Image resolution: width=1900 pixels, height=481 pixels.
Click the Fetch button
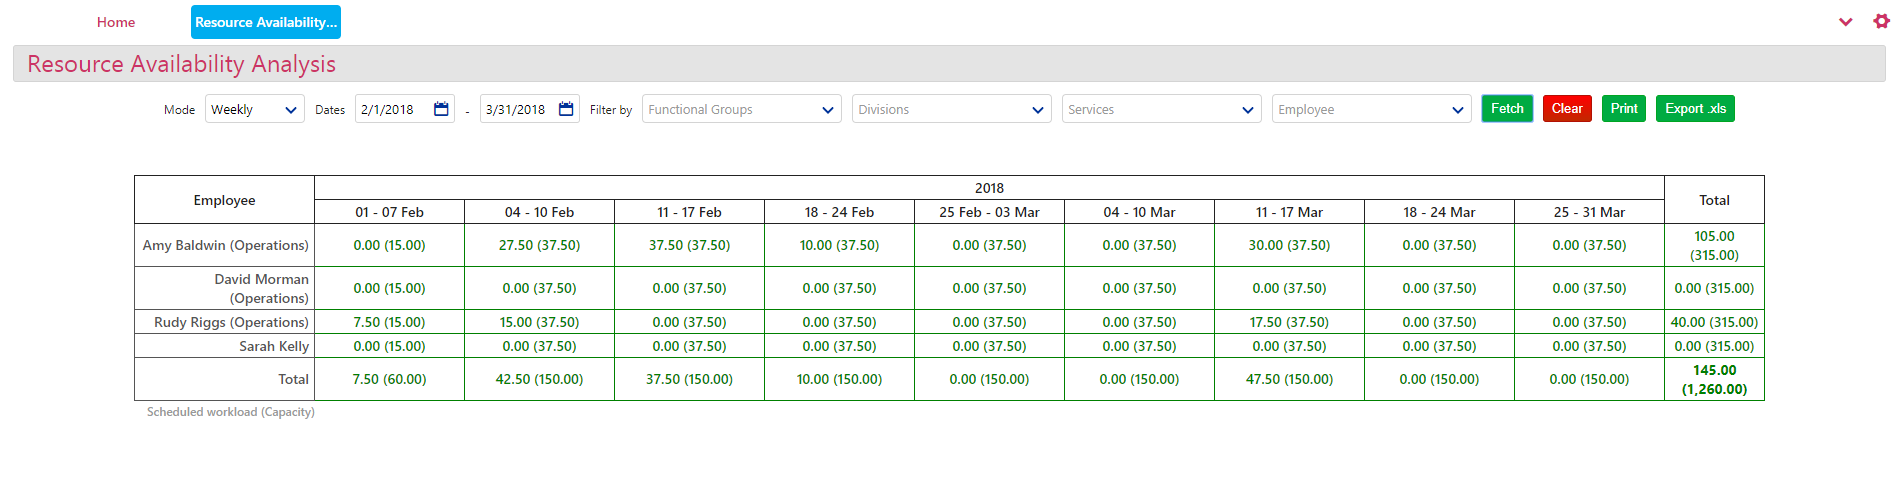pyautogui.click(x=1507, y=108)
